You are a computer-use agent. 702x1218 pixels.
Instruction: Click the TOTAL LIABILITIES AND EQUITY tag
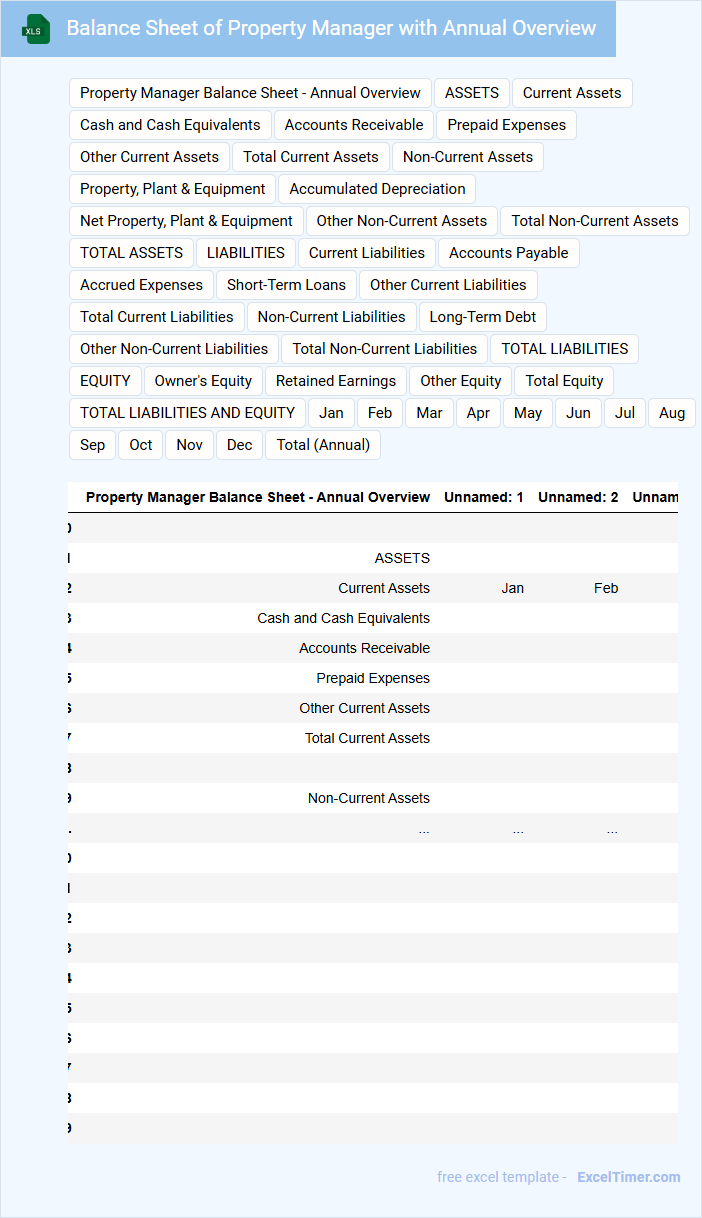click(187, 413)
